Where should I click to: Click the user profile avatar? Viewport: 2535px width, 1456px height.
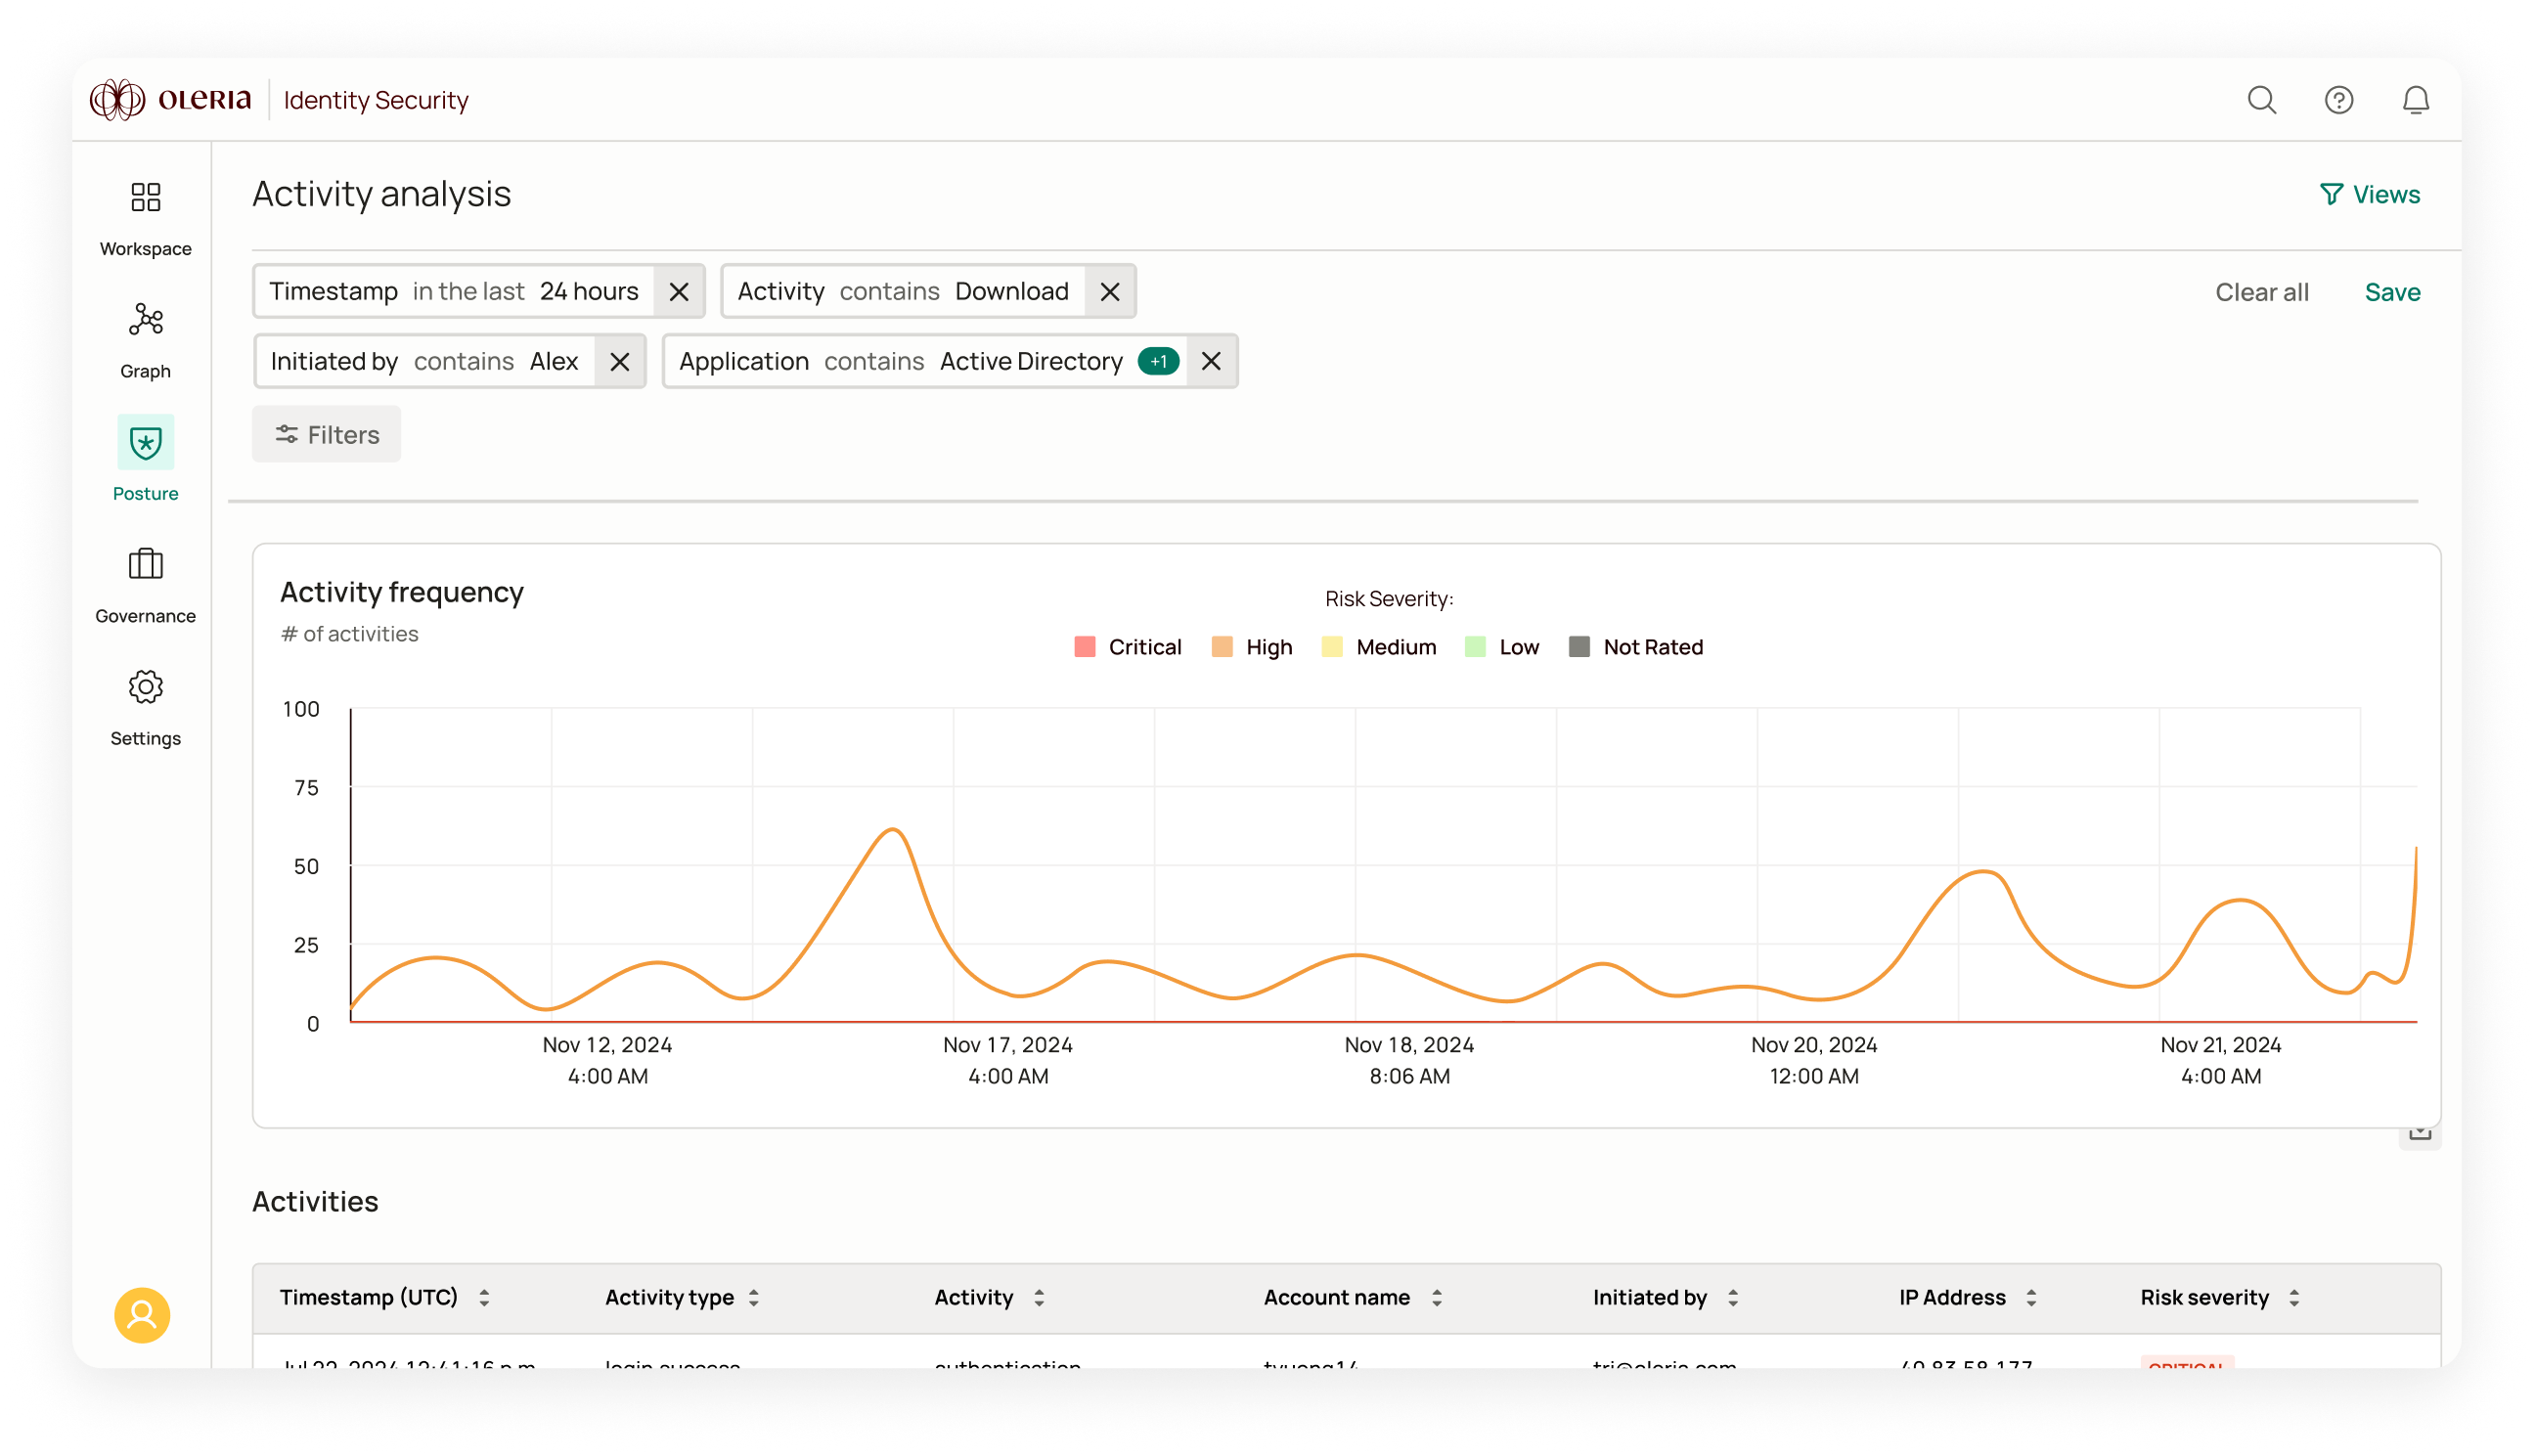tap(142, 1314)
